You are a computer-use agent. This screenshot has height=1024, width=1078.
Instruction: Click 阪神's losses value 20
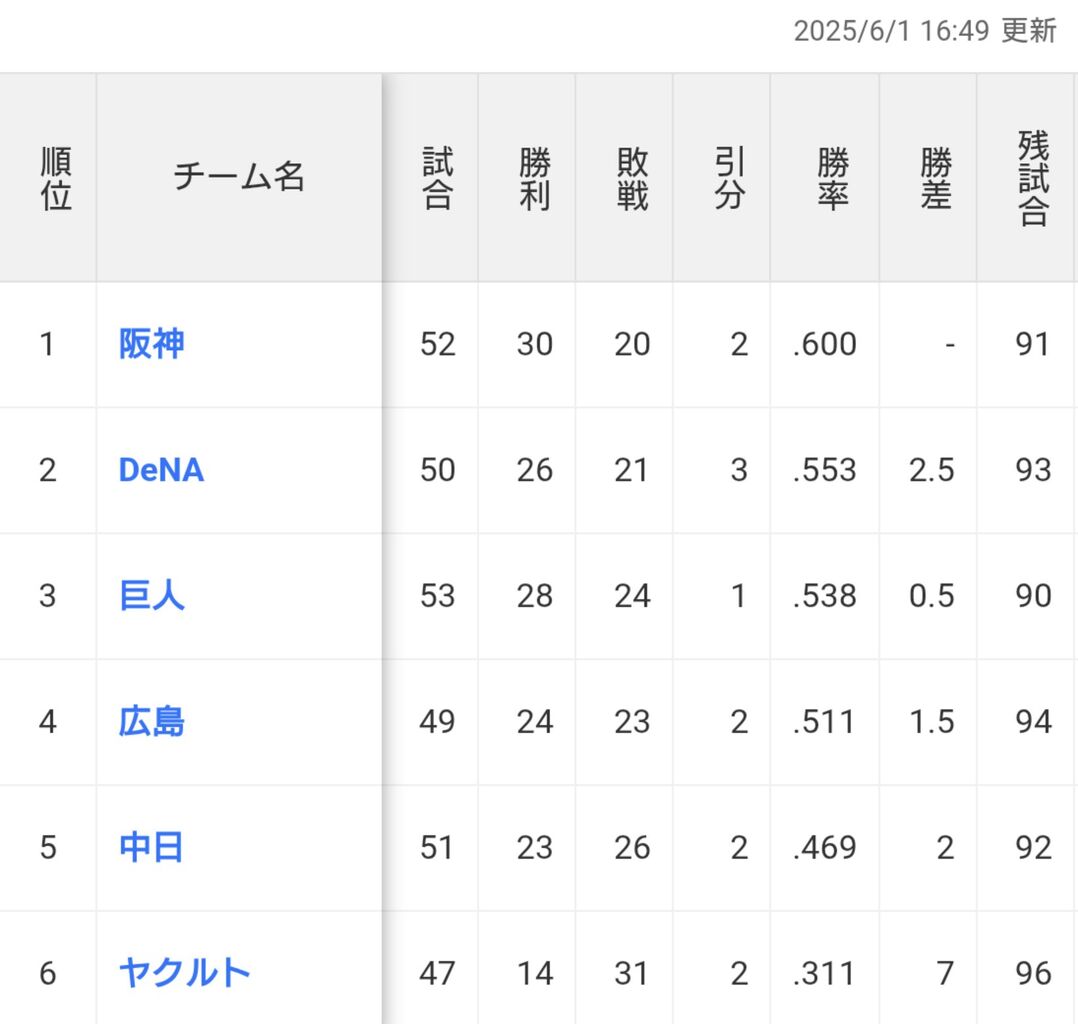point(632,344)
